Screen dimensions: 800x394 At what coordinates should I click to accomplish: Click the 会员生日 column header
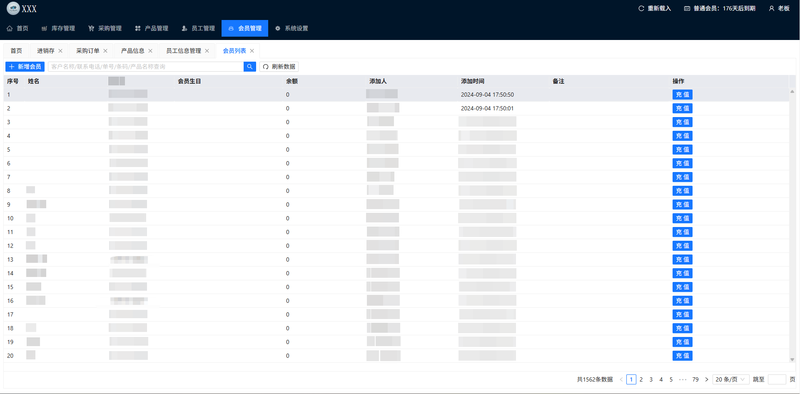pyautogui.click(x=189, y=81)
